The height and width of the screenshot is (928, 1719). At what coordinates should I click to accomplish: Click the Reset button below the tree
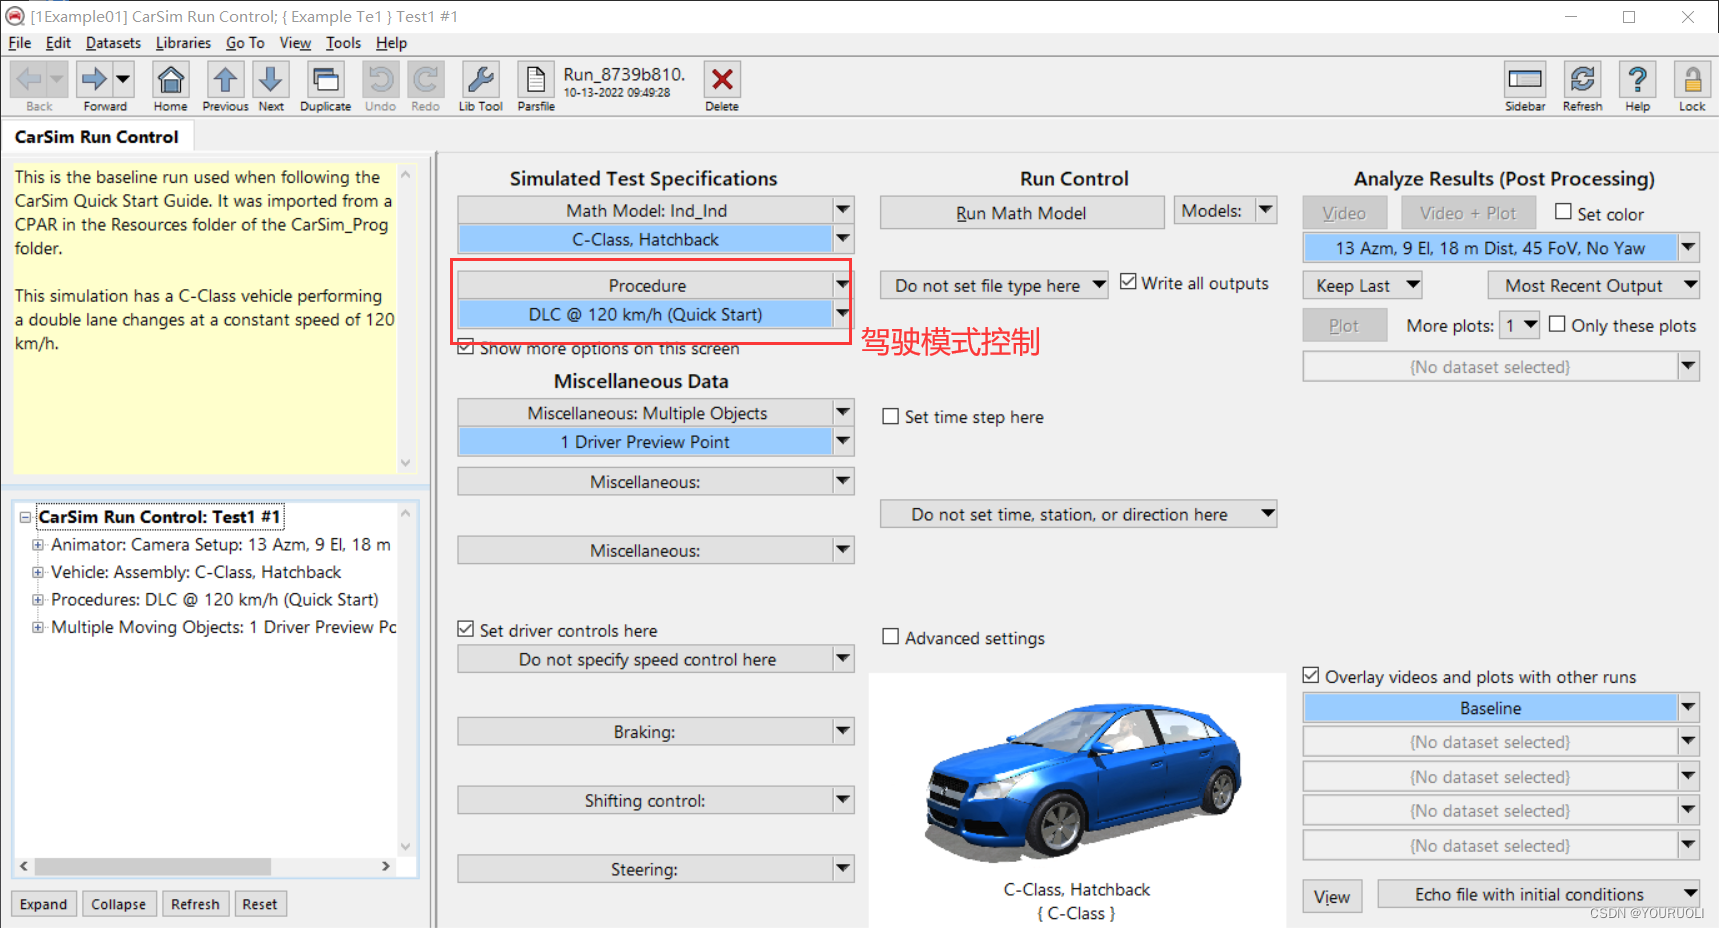pos(260,904)
